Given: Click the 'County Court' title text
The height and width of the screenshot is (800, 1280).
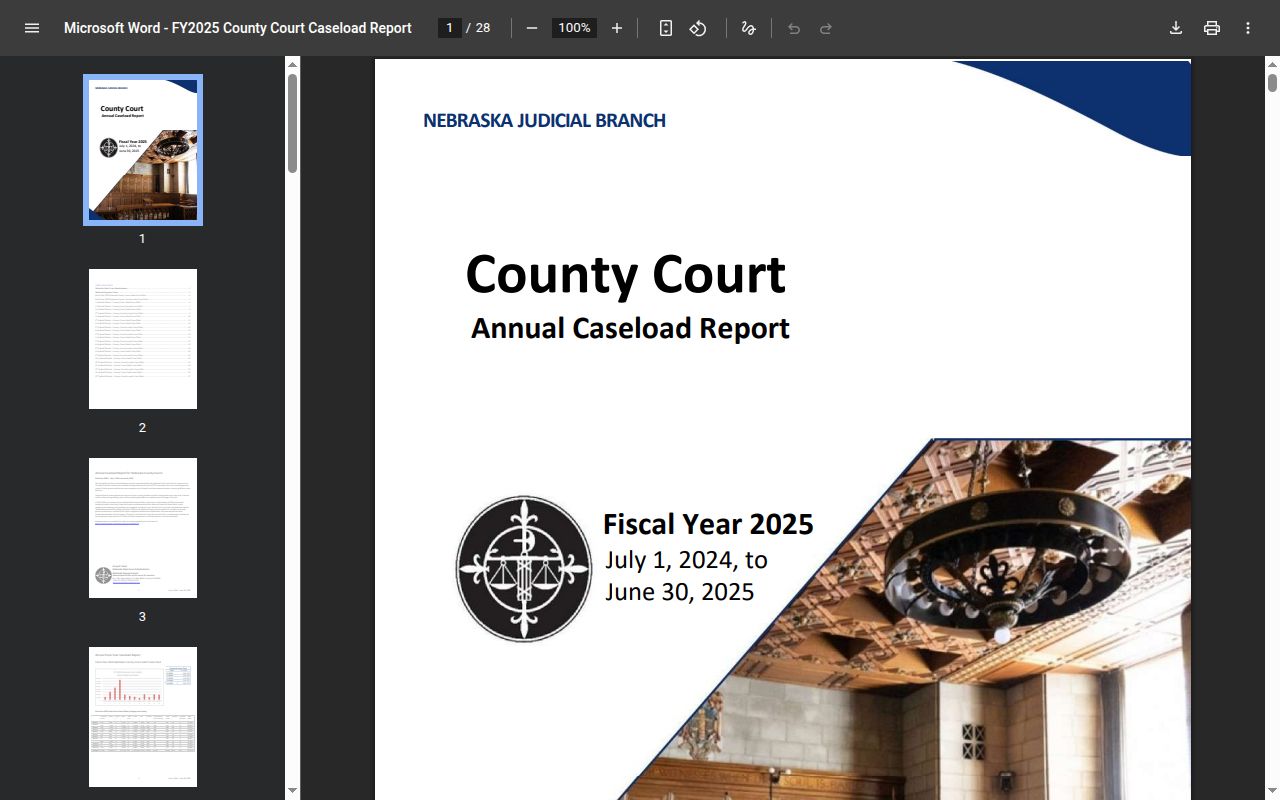Looking at the screenshot, I should click(x=626, y=274).
